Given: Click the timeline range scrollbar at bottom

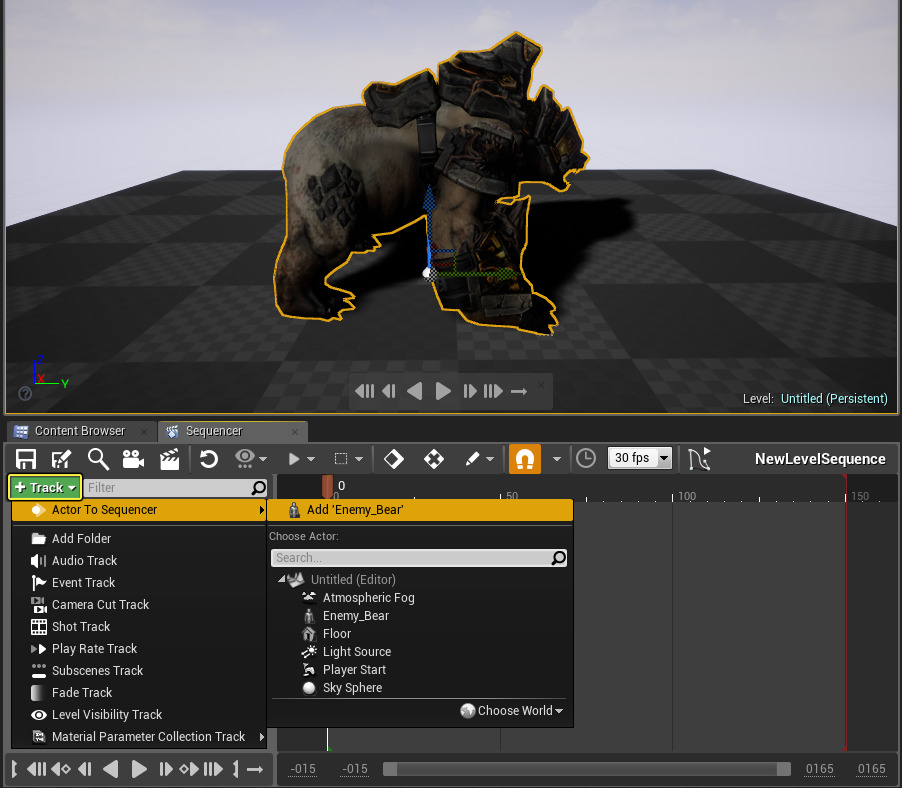Looking at the screenshot, I should click(x=586, y=769).
